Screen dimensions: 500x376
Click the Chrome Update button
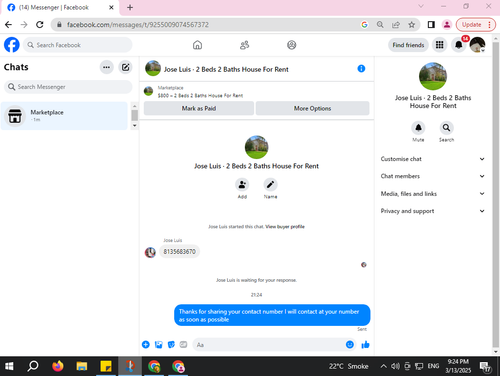click(476, 25)
